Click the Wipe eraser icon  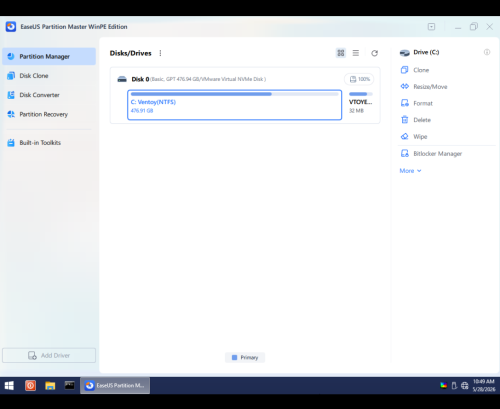click(x=405, y=136)
